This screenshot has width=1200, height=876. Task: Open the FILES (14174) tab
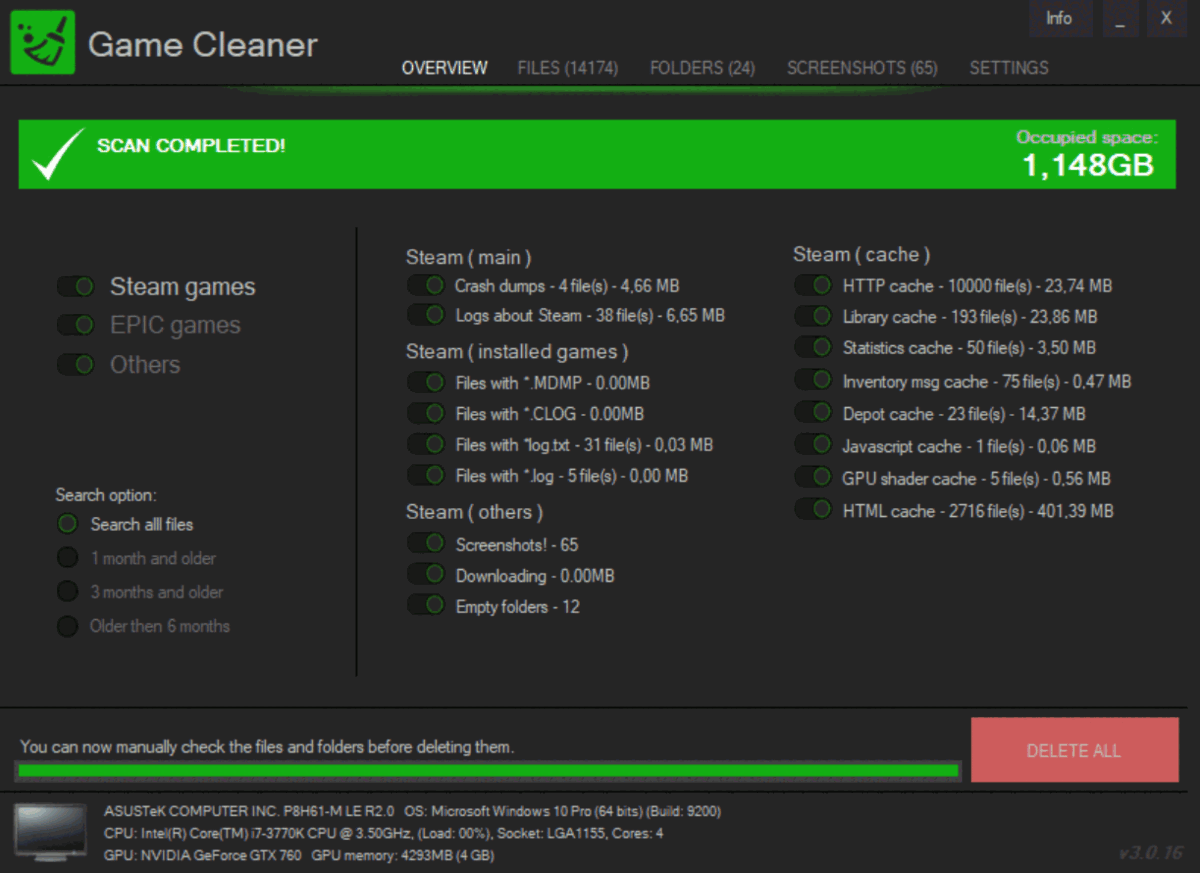[x=568, y=68]
